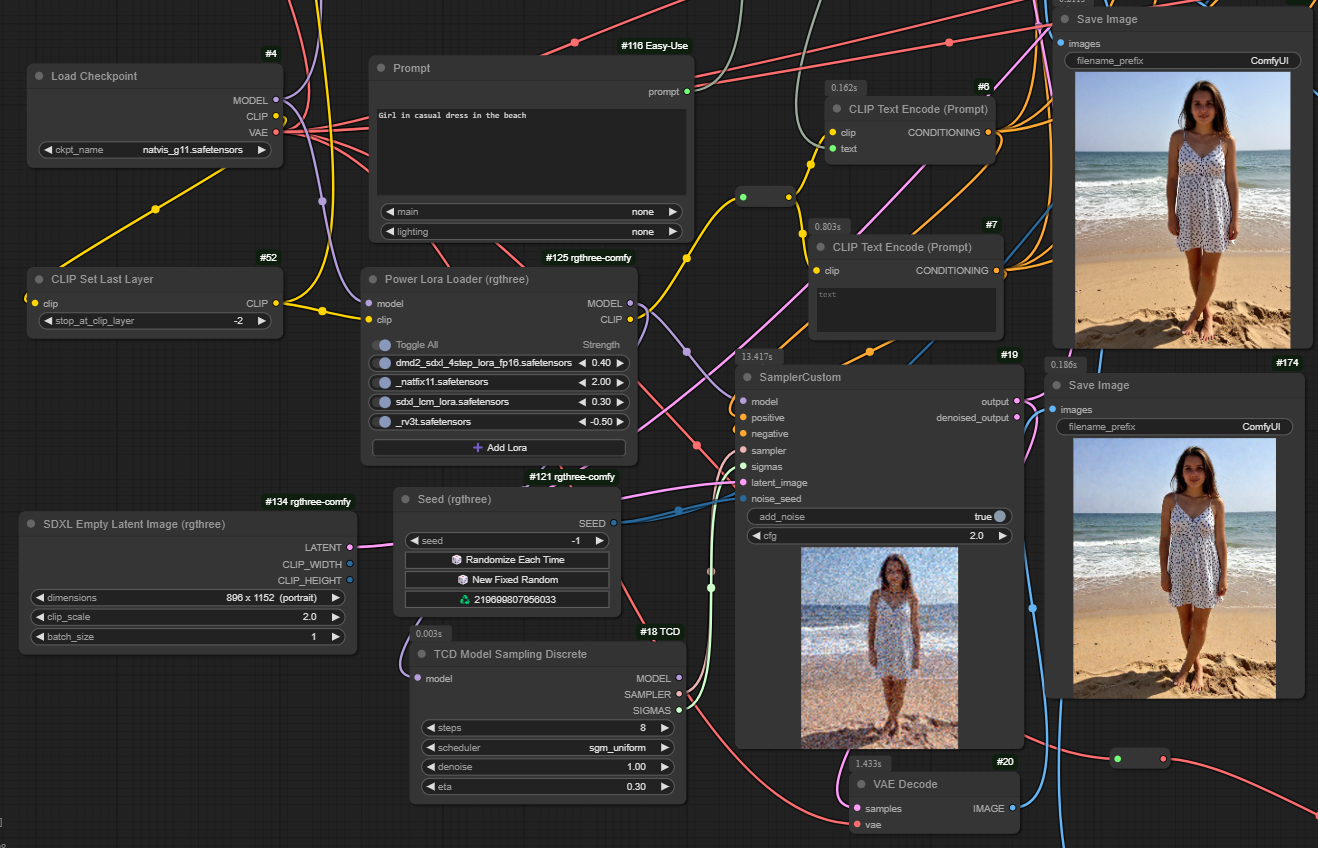Open the dimensions dropdown 896 x 1152 (portrait)

[x=188, y=597]
